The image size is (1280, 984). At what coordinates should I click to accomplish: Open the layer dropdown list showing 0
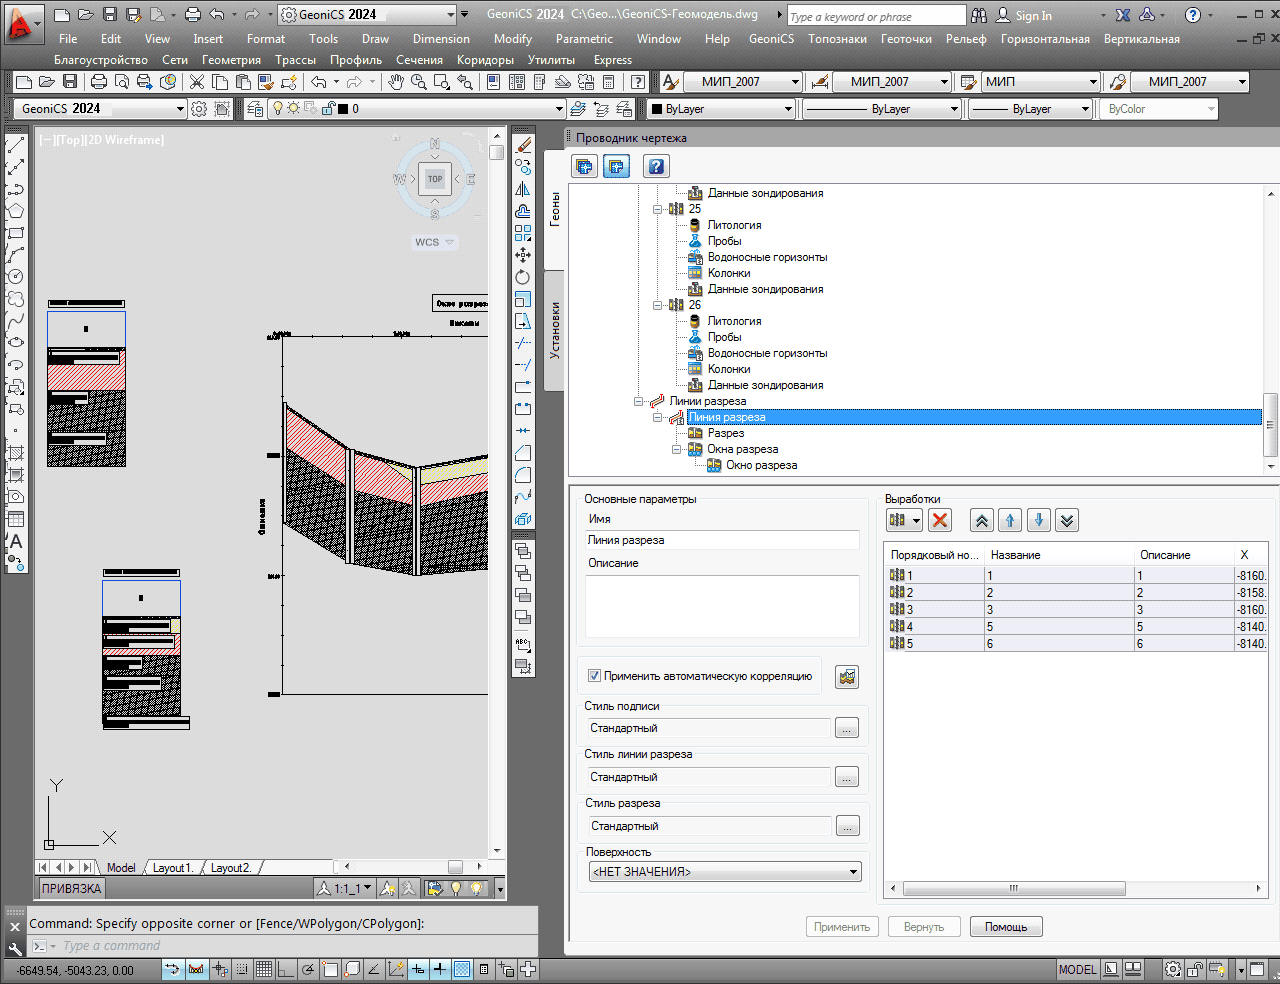[558, 109]
